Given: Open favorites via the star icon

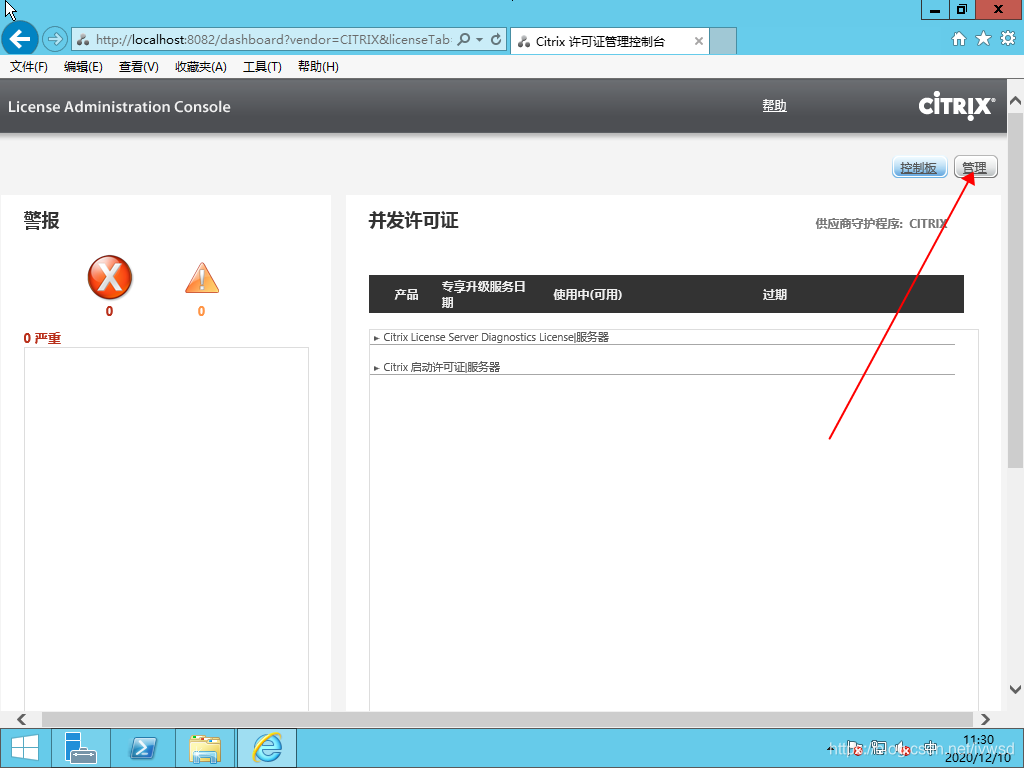Looking at the screenshot, I should tap(983, 39).
